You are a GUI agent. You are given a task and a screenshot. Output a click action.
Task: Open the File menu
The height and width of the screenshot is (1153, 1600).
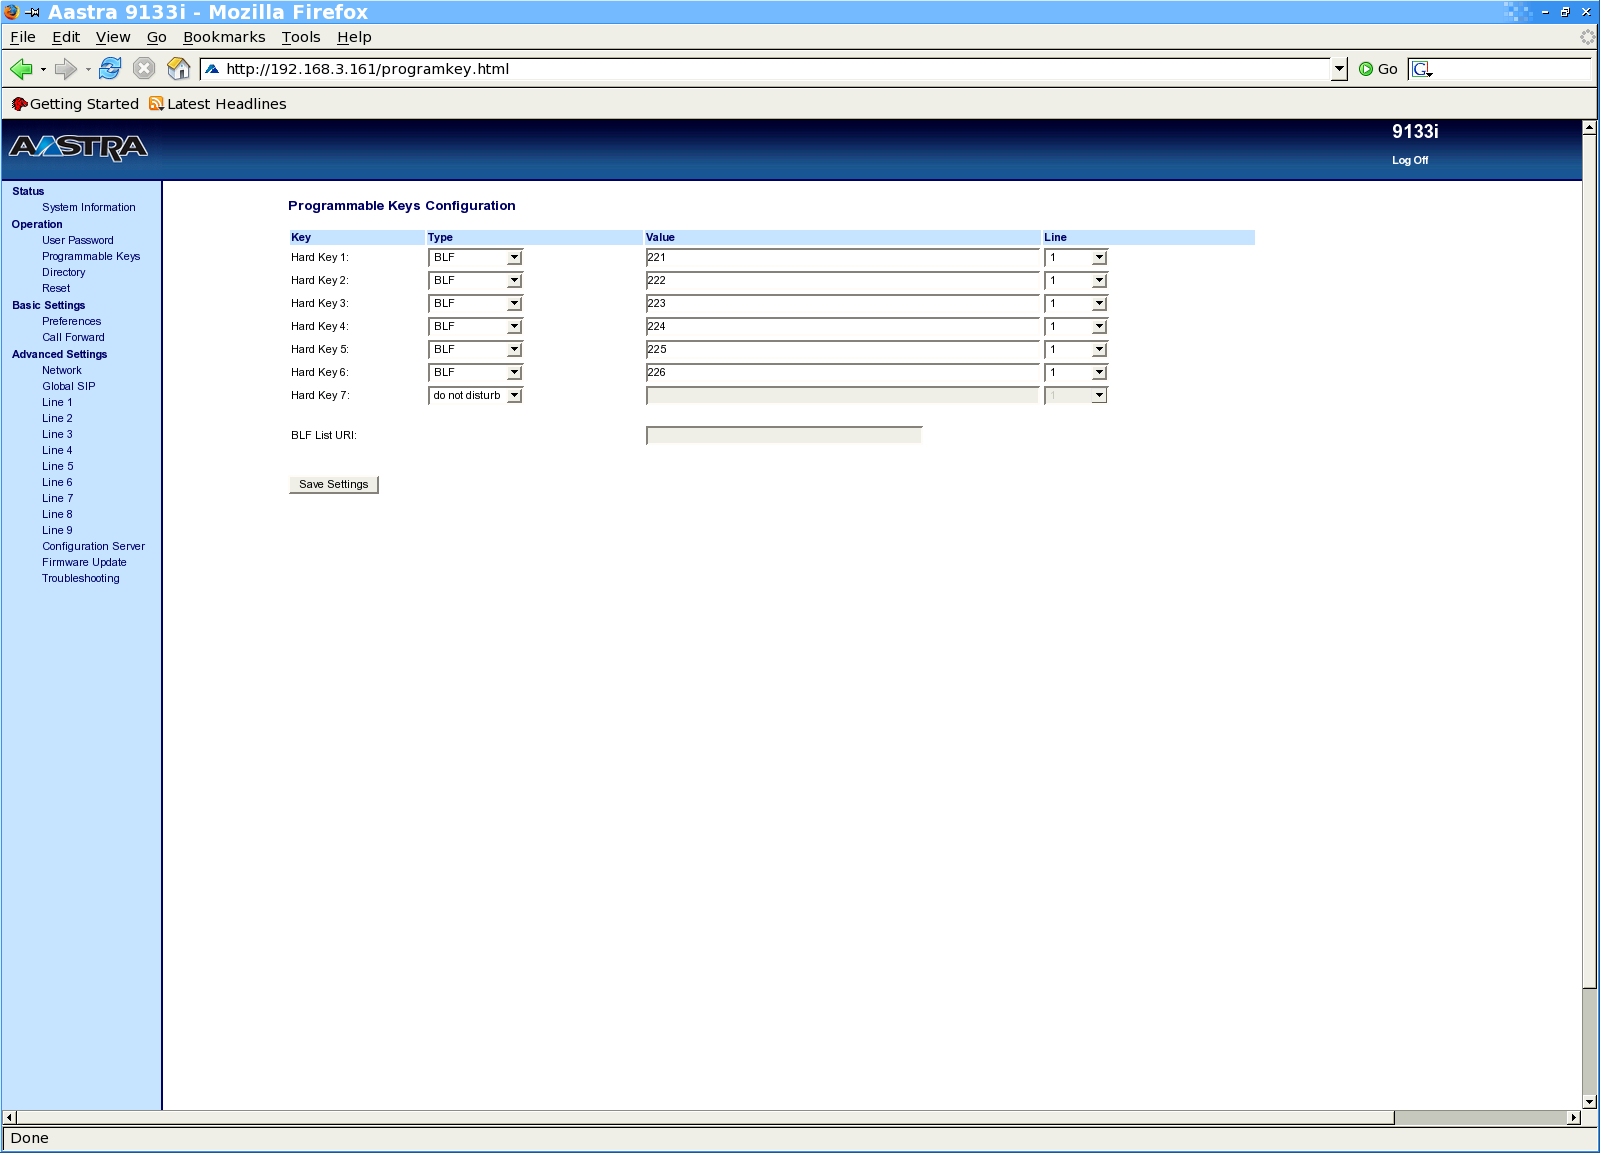pyautogui.click(x=23, y=37)
